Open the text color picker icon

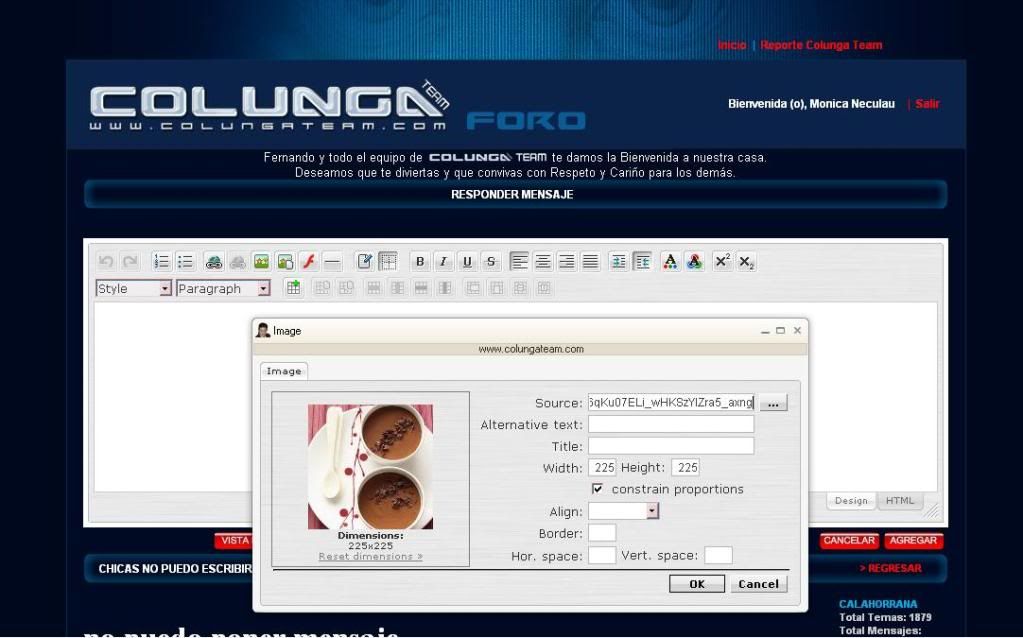point(670,262)
